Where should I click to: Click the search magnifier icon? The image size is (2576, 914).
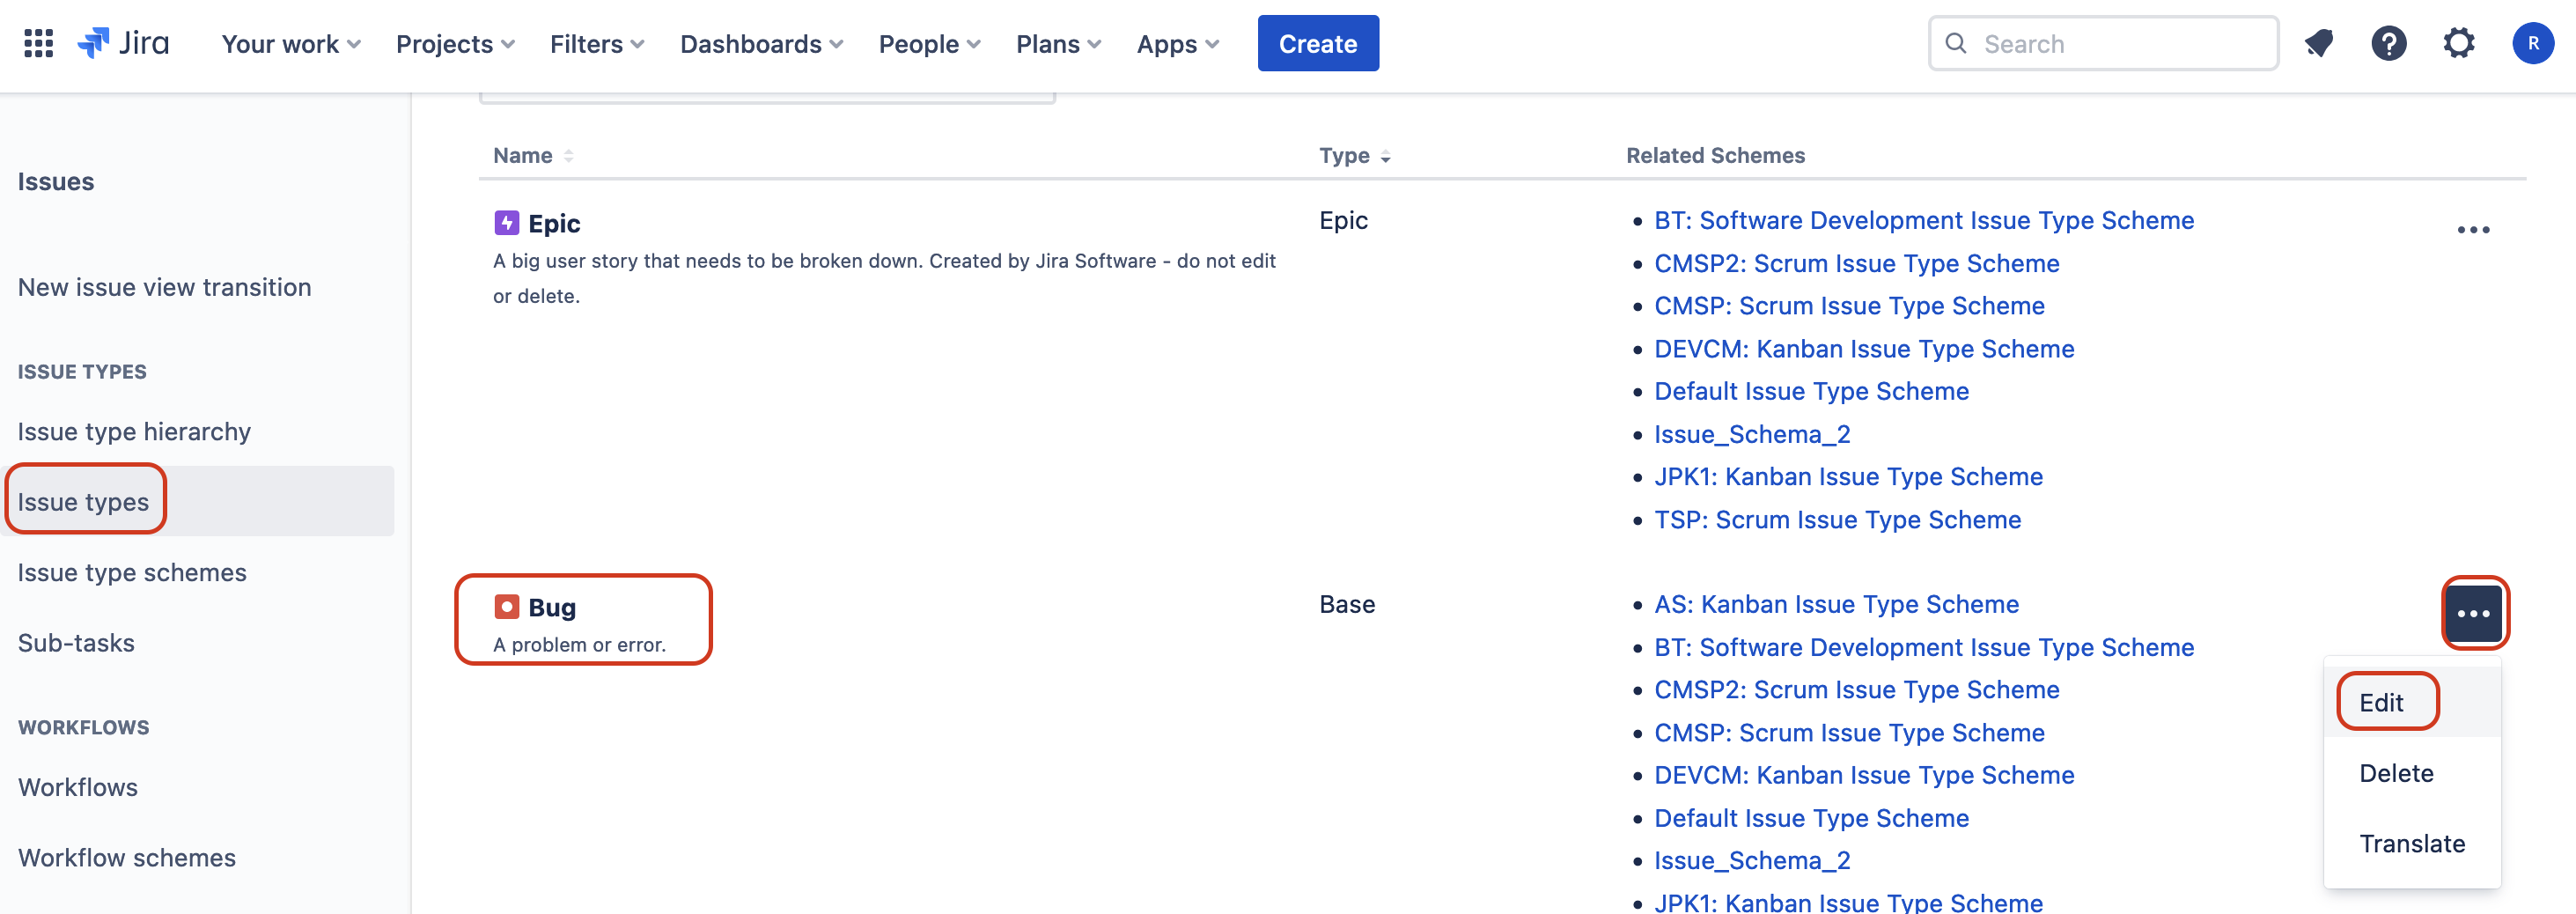(1955, 43)
